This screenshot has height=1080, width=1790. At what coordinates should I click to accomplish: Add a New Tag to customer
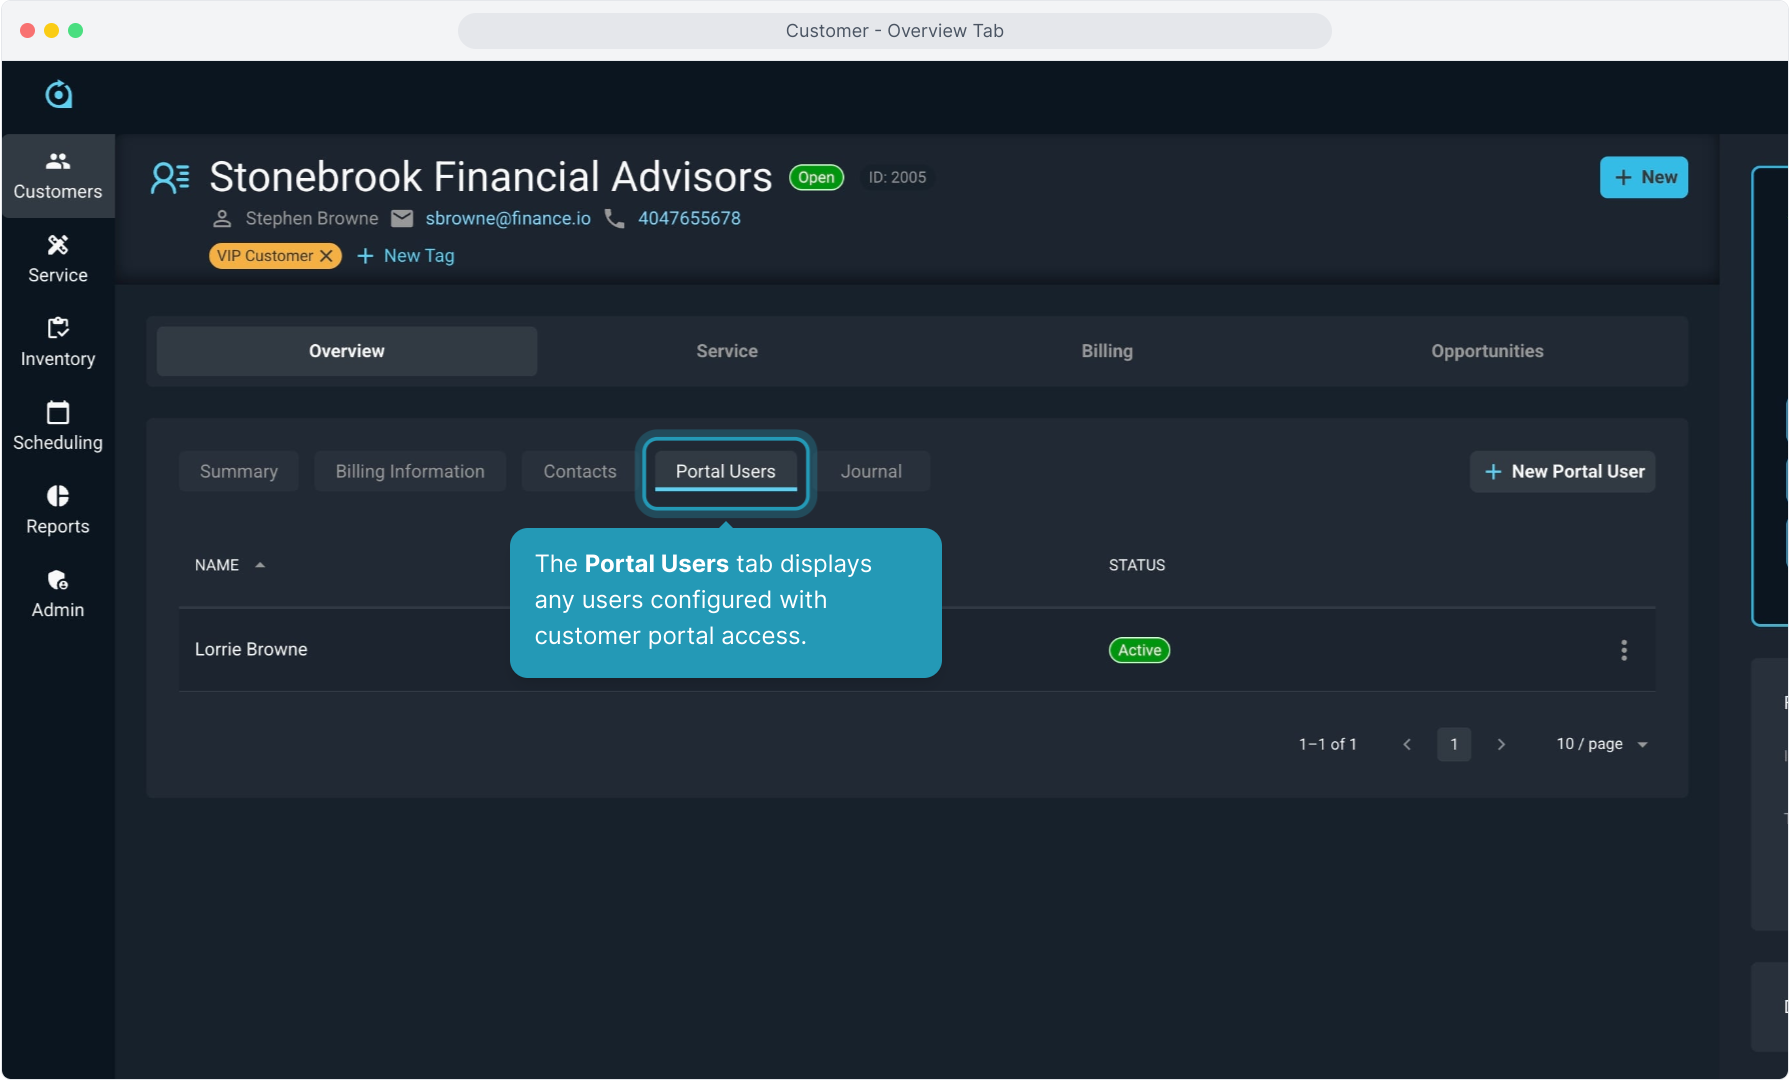406,256
